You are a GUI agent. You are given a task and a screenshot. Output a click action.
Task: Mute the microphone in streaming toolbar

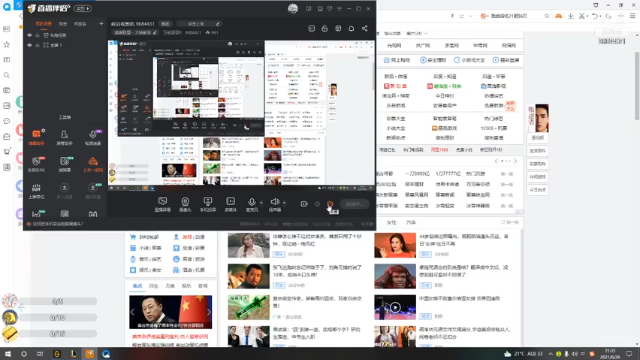click(x=252, y=203)
